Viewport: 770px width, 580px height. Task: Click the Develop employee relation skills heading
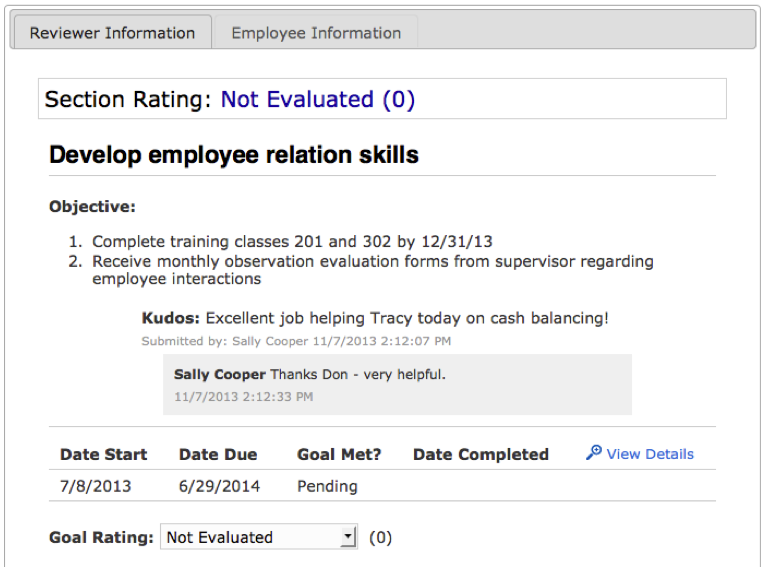[x=234, y=155]
